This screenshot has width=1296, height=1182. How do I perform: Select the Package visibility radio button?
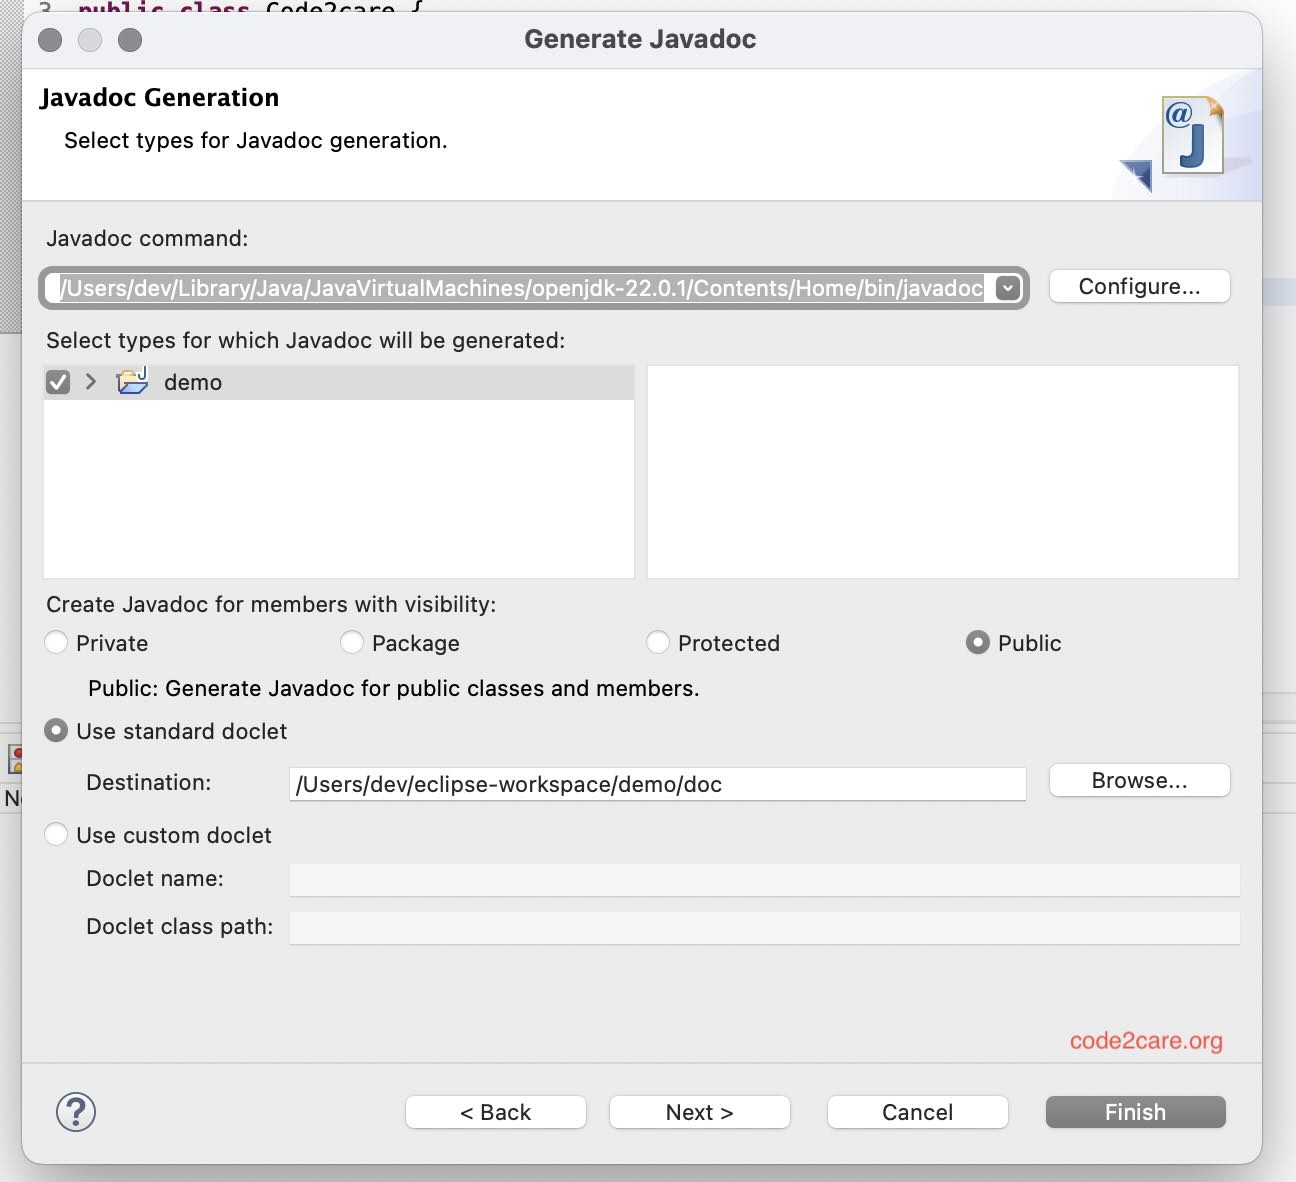coord(352,643)
